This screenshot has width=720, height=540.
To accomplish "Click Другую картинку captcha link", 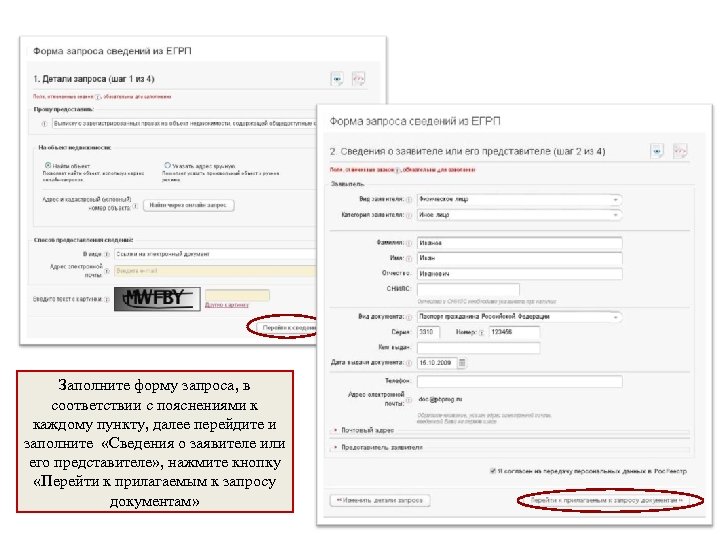I will tap(227, 305).
